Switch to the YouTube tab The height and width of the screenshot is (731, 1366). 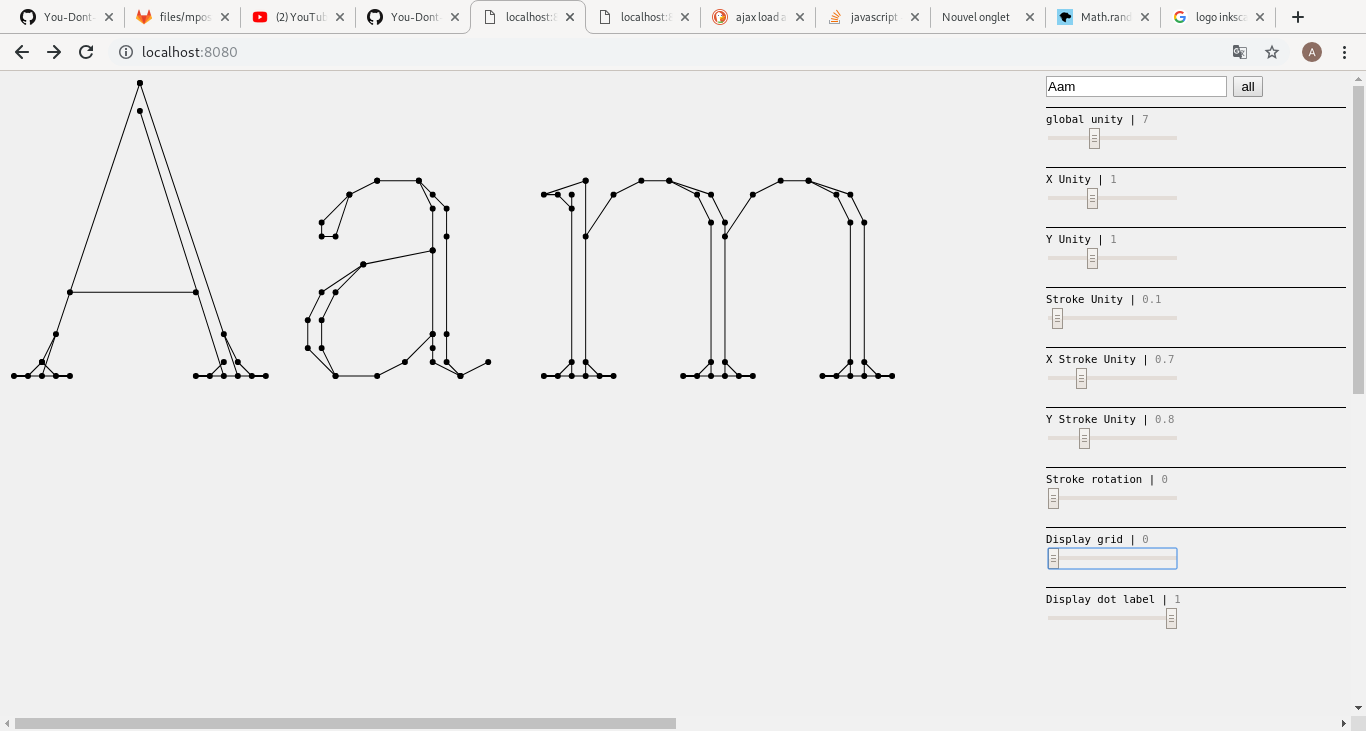[295, 17]
